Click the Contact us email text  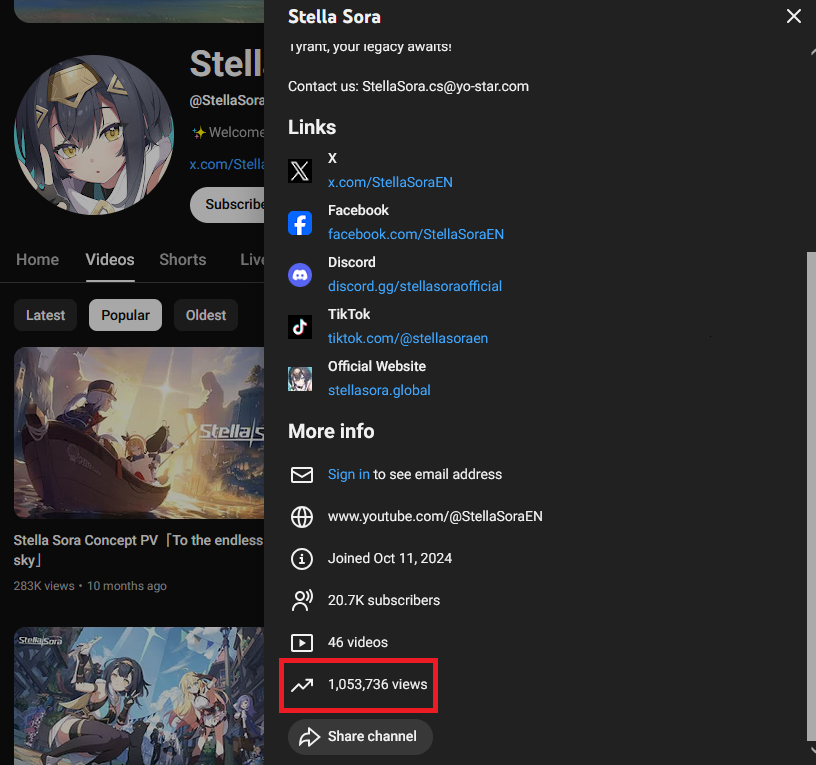(x=409, y=86)
